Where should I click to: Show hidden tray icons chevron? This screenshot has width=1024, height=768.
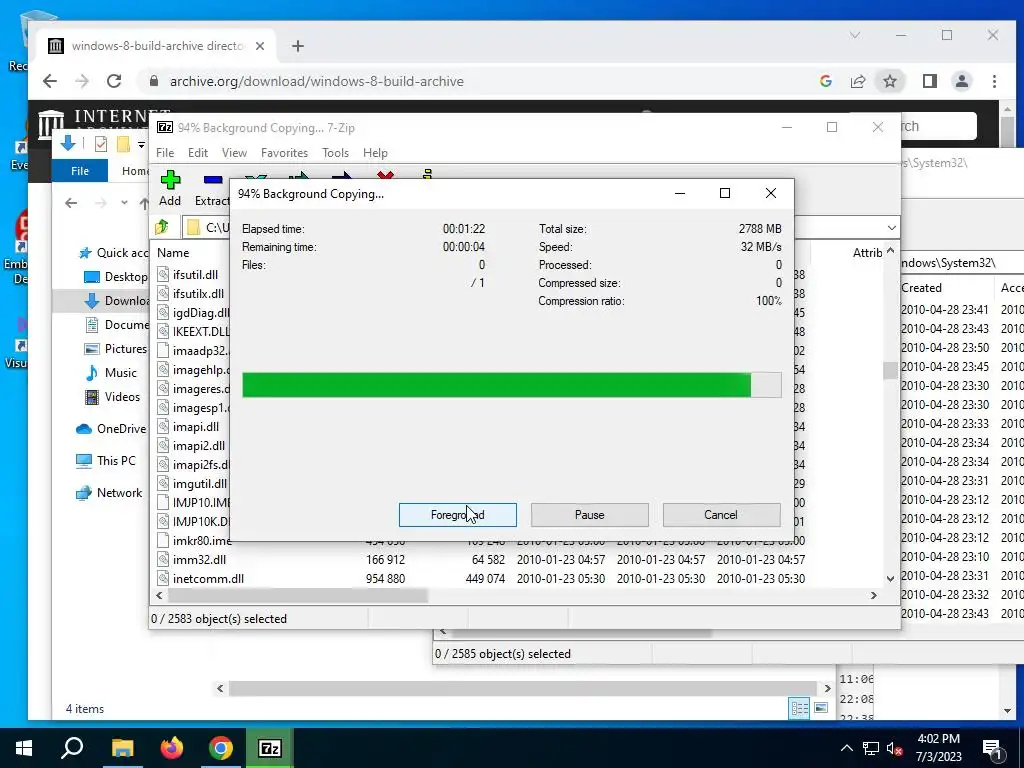pos(846,748)
